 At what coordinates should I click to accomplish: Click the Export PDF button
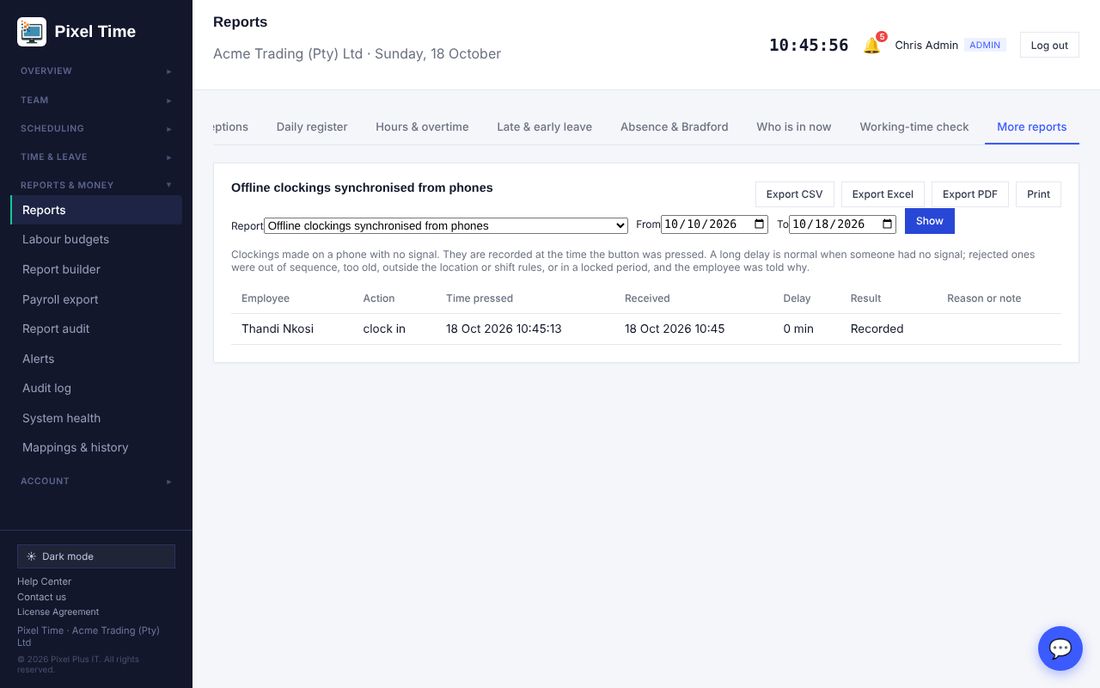[970, 194]
